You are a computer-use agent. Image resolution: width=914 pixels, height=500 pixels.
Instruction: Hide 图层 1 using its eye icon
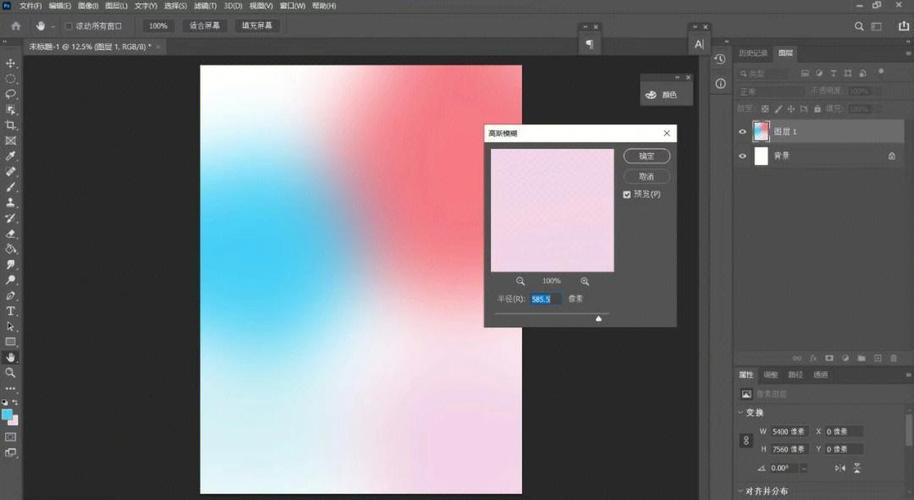pos(742,131)
